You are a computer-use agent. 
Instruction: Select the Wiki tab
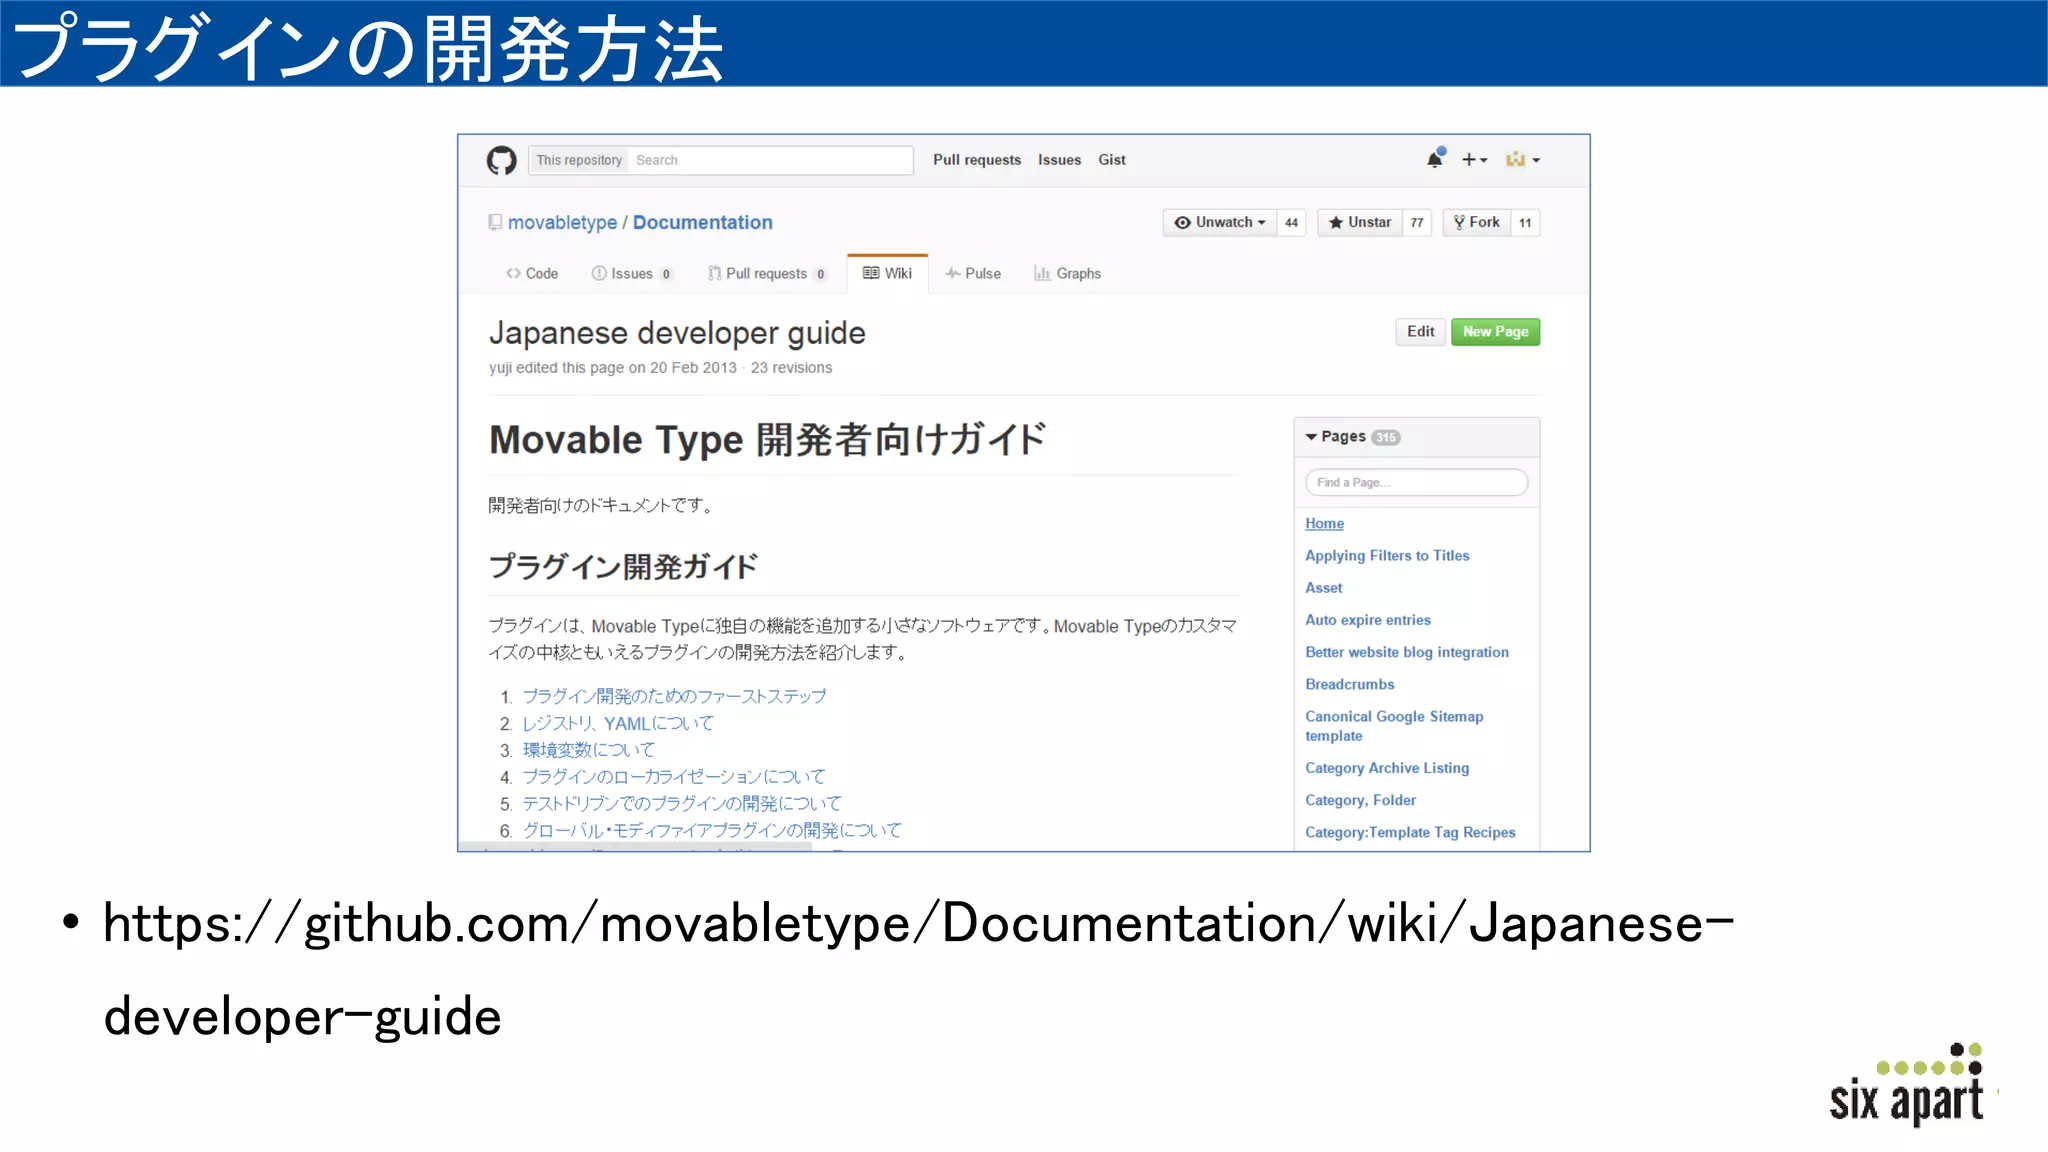[888, 273]
